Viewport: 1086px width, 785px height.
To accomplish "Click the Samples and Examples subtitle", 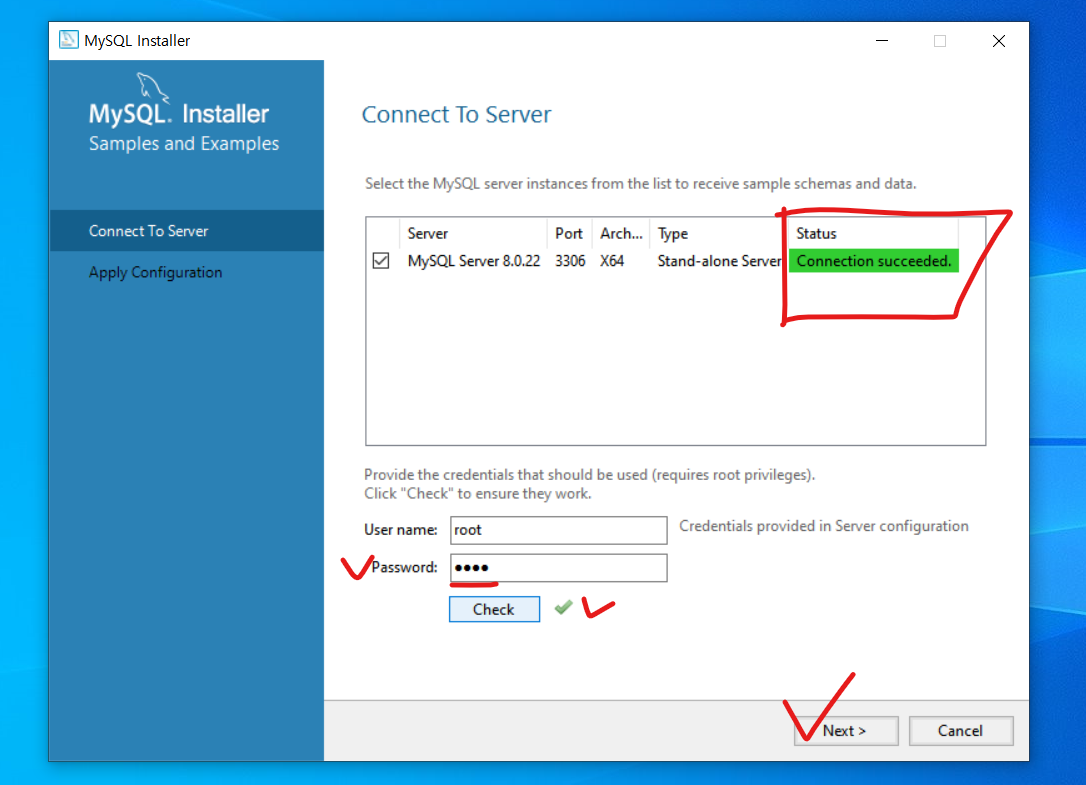I will pos(184,143).
